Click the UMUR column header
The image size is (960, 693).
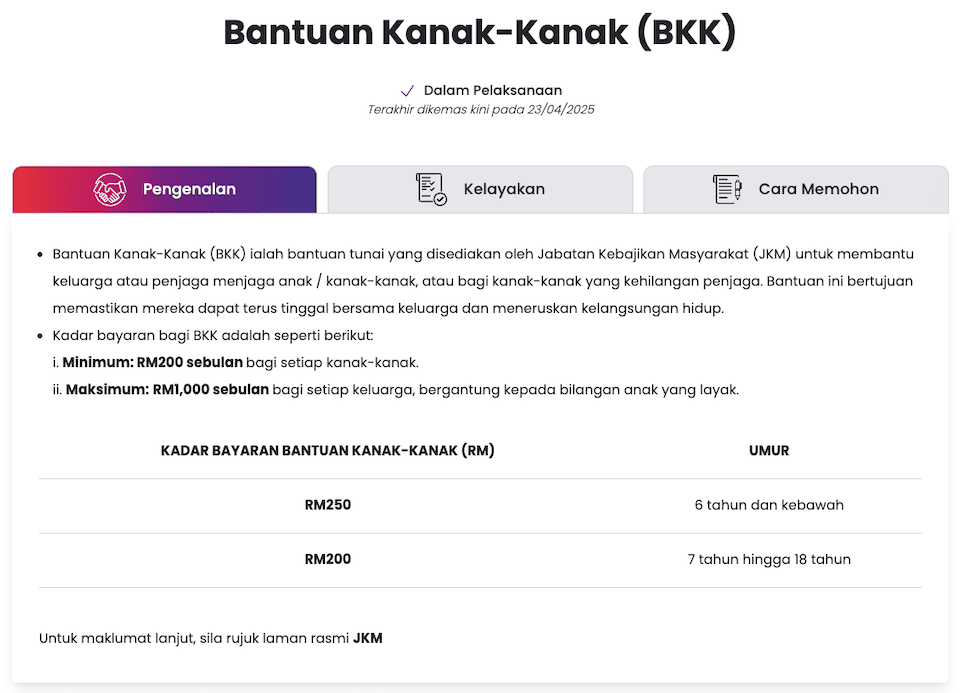pyautogui.click(x=769, y=450)
